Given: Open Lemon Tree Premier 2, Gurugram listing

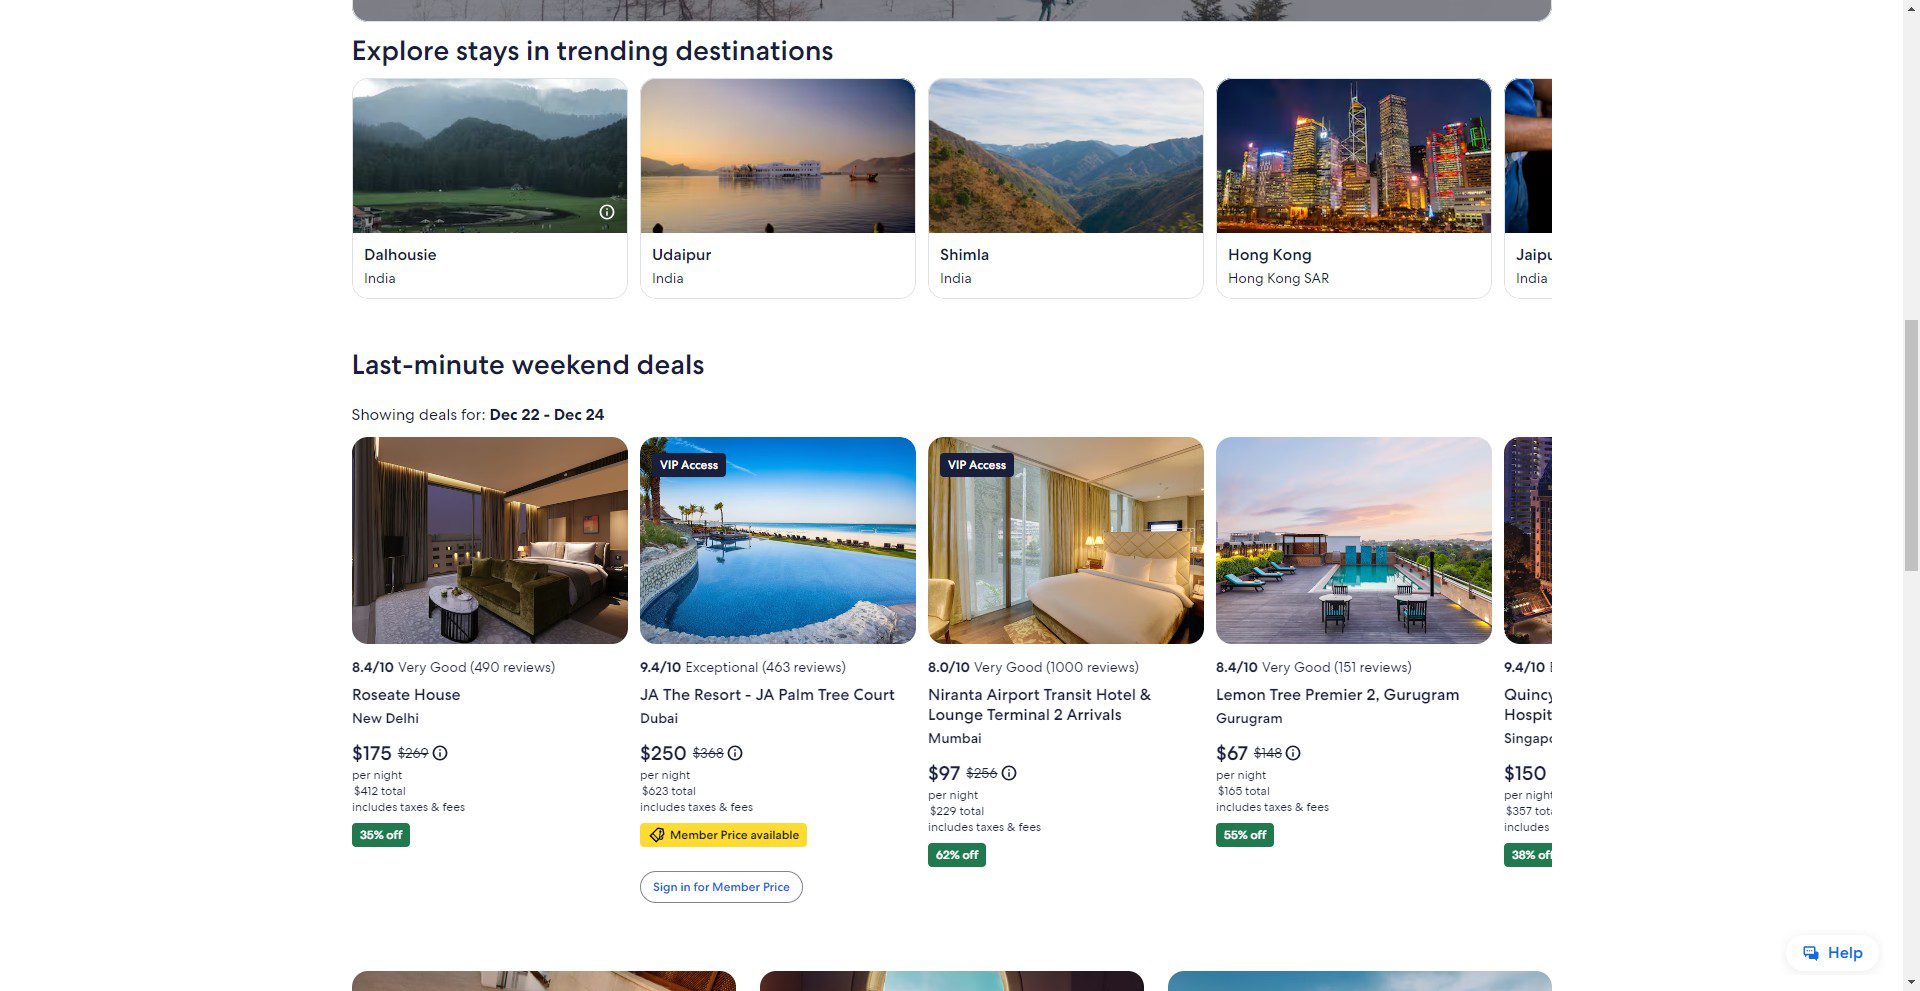Looking at the screenshot, I should 1337,695.
